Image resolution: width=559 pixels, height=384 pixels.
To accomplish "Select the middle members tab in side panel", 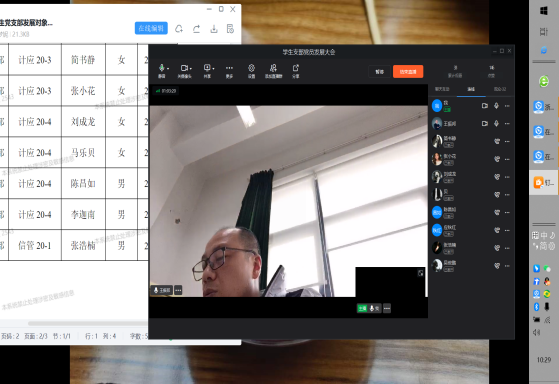I will (x=471, y=89).
